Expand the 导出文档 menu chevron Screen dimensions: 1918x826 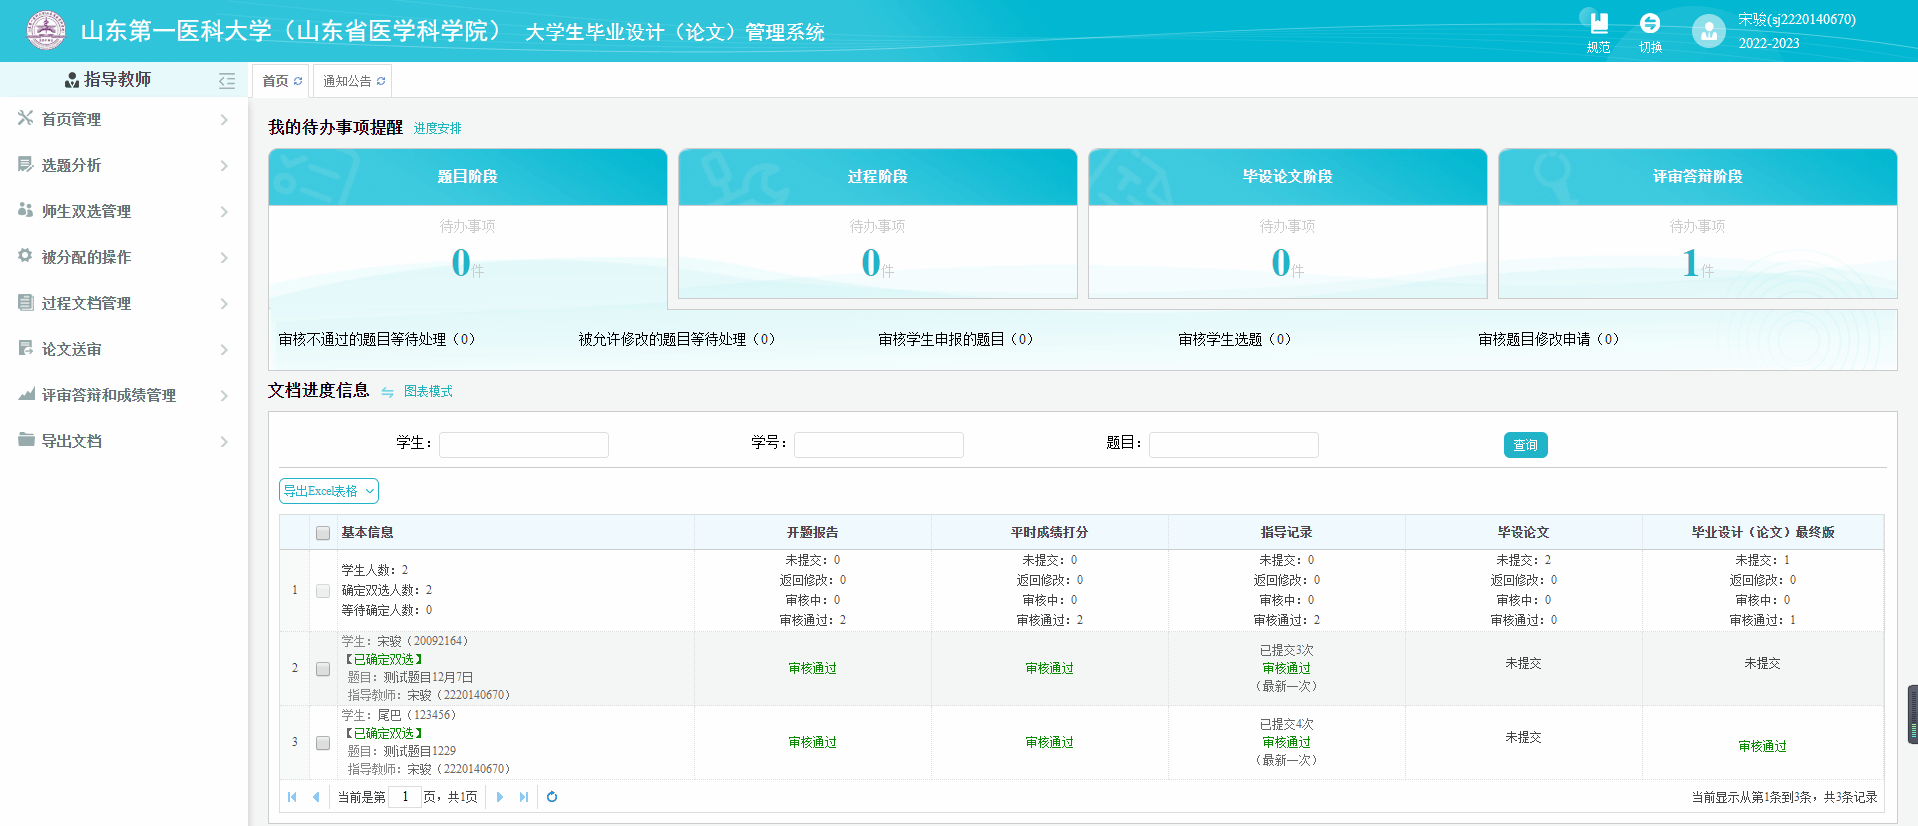(x=224, y=442)
